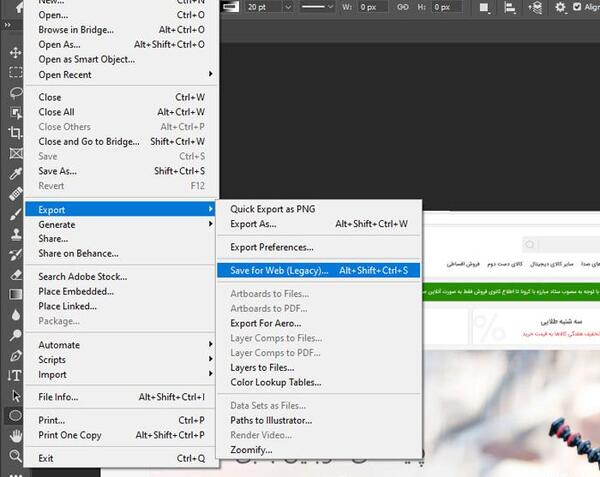Viewport: 600px width, 477px height.
Task: Select the Lasso tool
Action: (15, 93)
